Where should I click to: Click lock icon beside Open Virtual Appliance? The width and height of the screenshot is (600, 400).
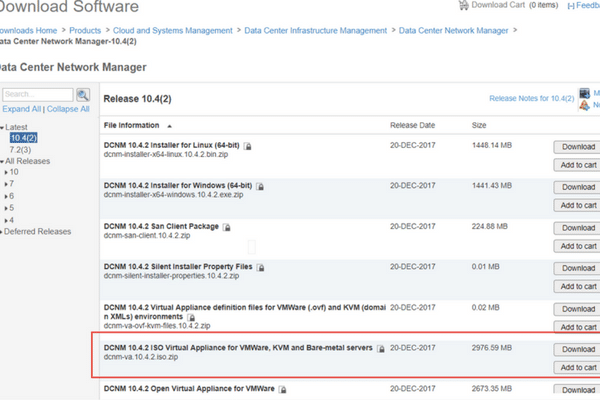(283, 390)
